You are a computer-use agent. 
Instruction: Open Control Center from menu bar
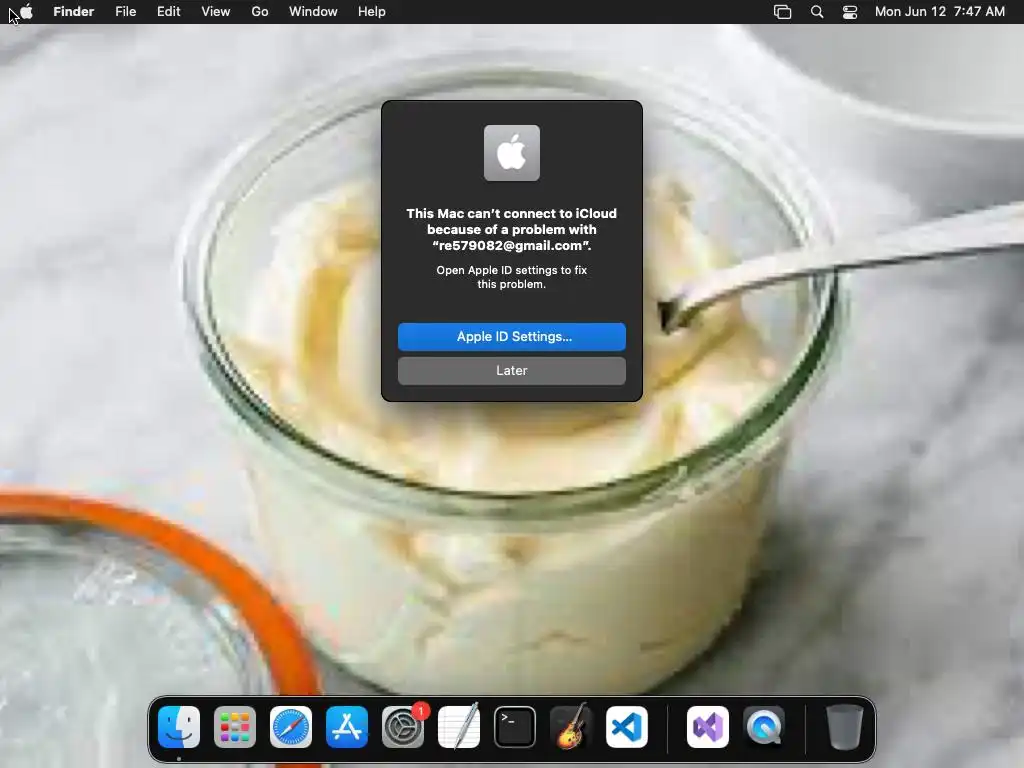[x=850, y=12]
